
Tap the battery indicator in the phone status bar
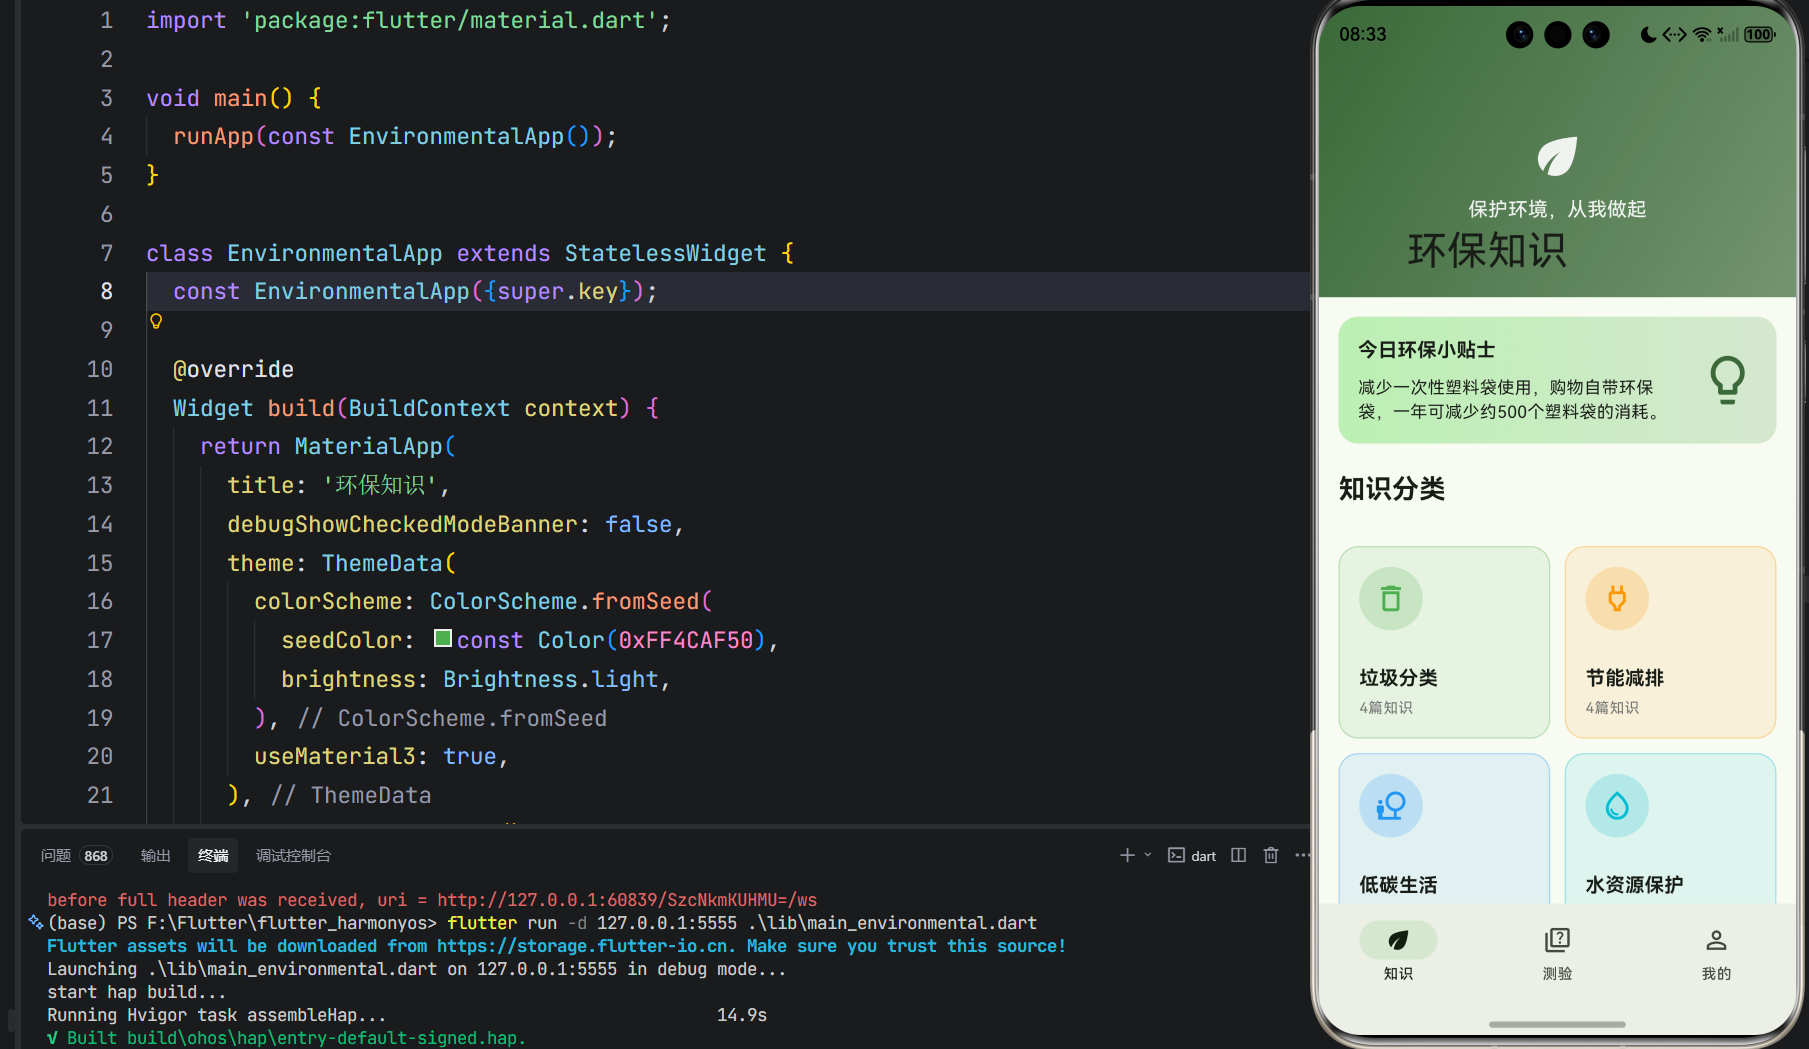pyautogui.click(x=1760, y=35)
